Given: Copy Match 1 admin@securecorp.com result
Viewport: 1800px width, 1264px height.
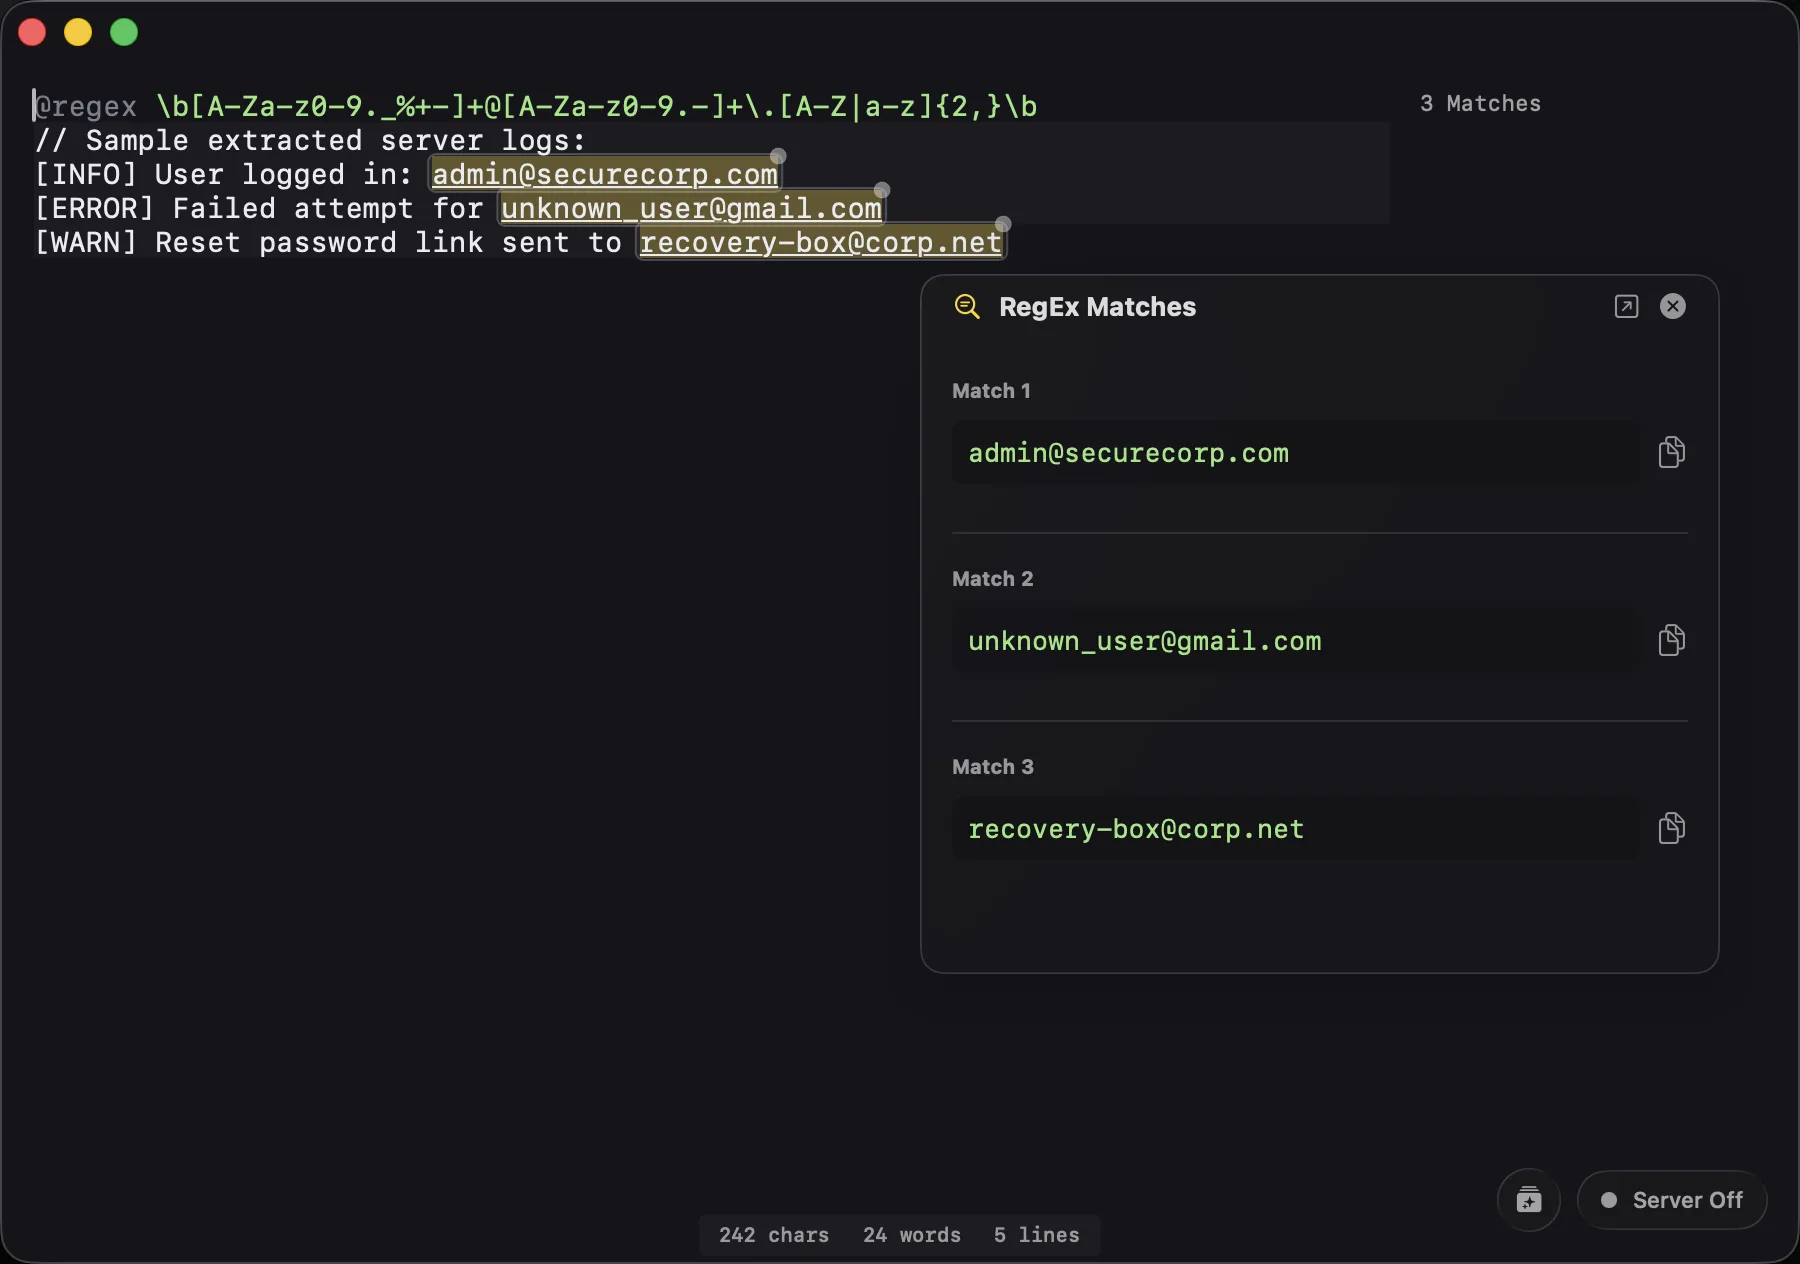Looking at the screenshot, I should point(1671,452).
